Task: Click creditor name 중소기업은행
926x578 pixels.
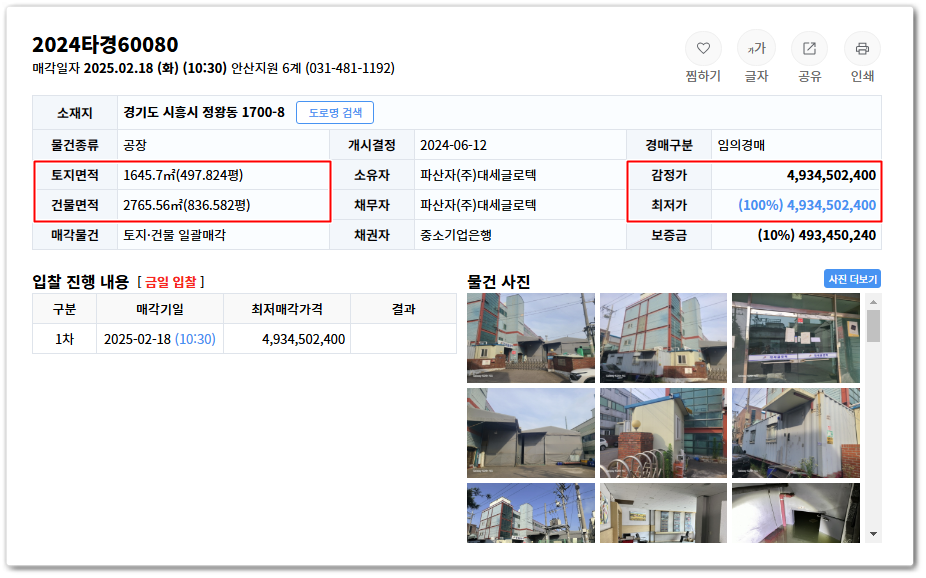Action: [x=455, y=236]
